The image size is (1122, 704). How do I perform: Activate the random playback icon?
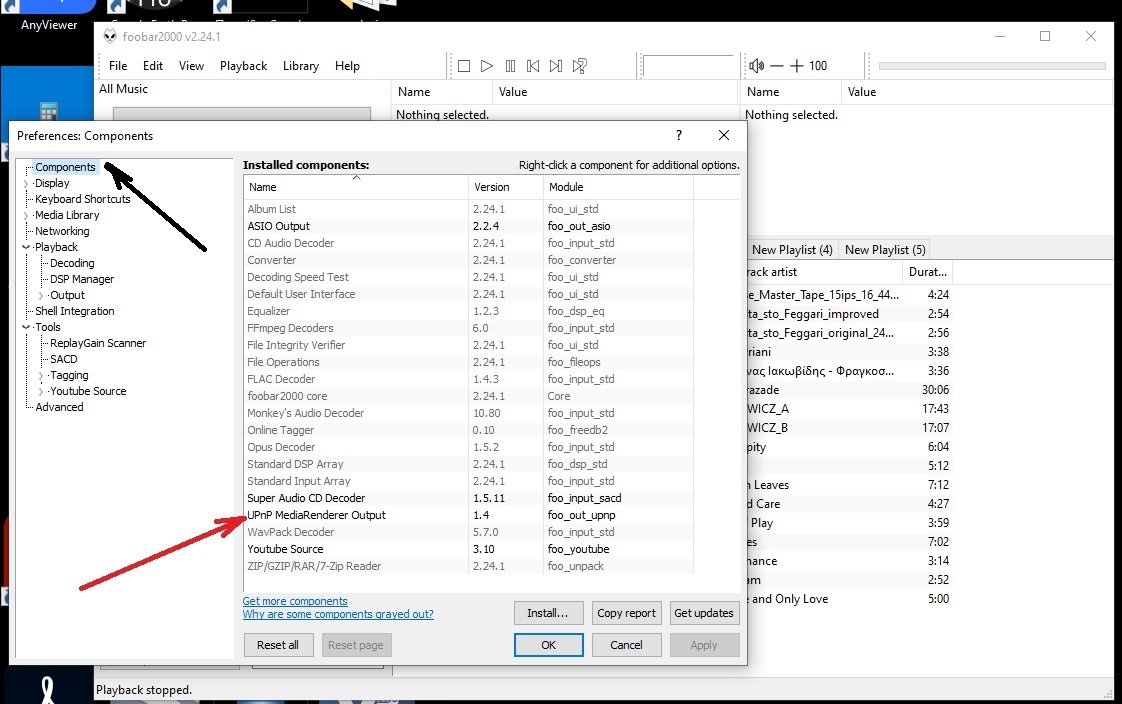tap(579, 66)
